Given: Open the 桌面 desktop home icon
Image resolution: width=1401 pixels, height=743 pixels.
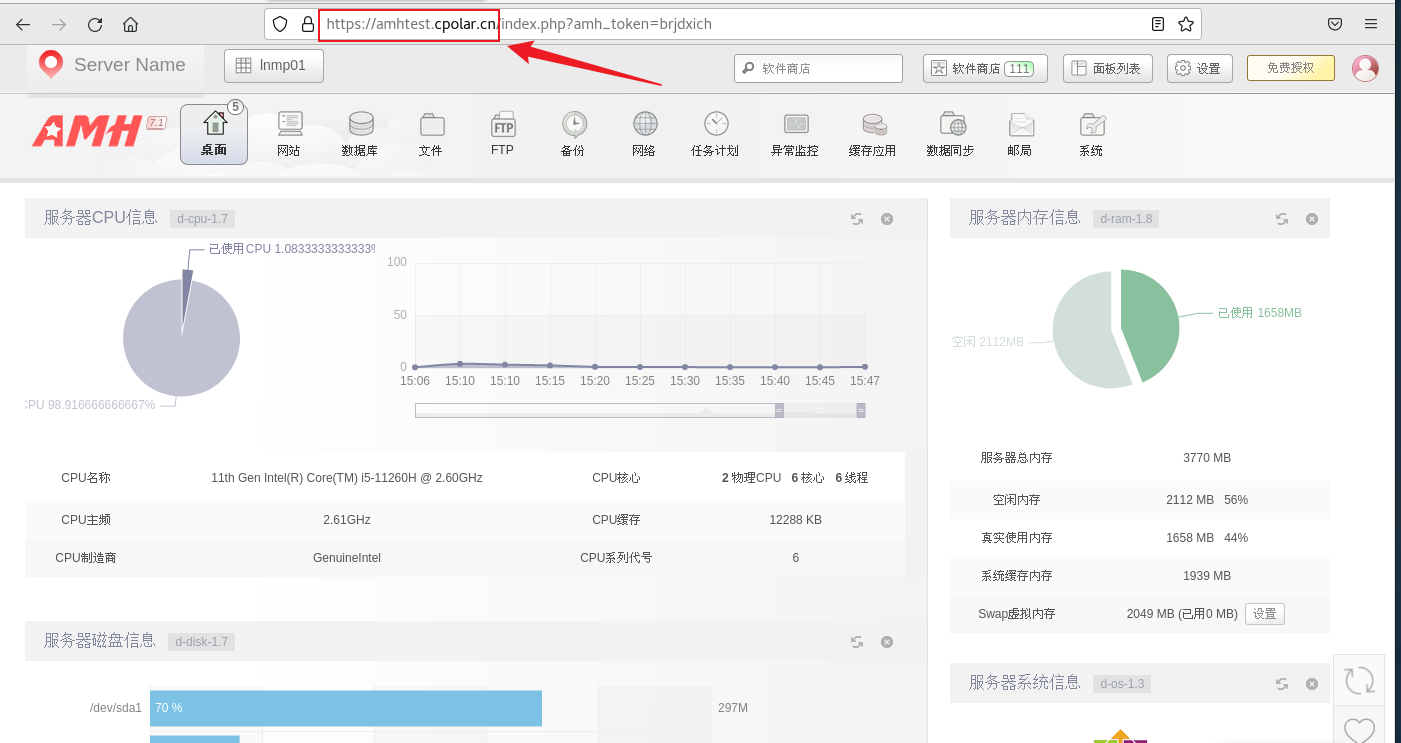Looking at the screenshot, I should (x=214, y=134).
